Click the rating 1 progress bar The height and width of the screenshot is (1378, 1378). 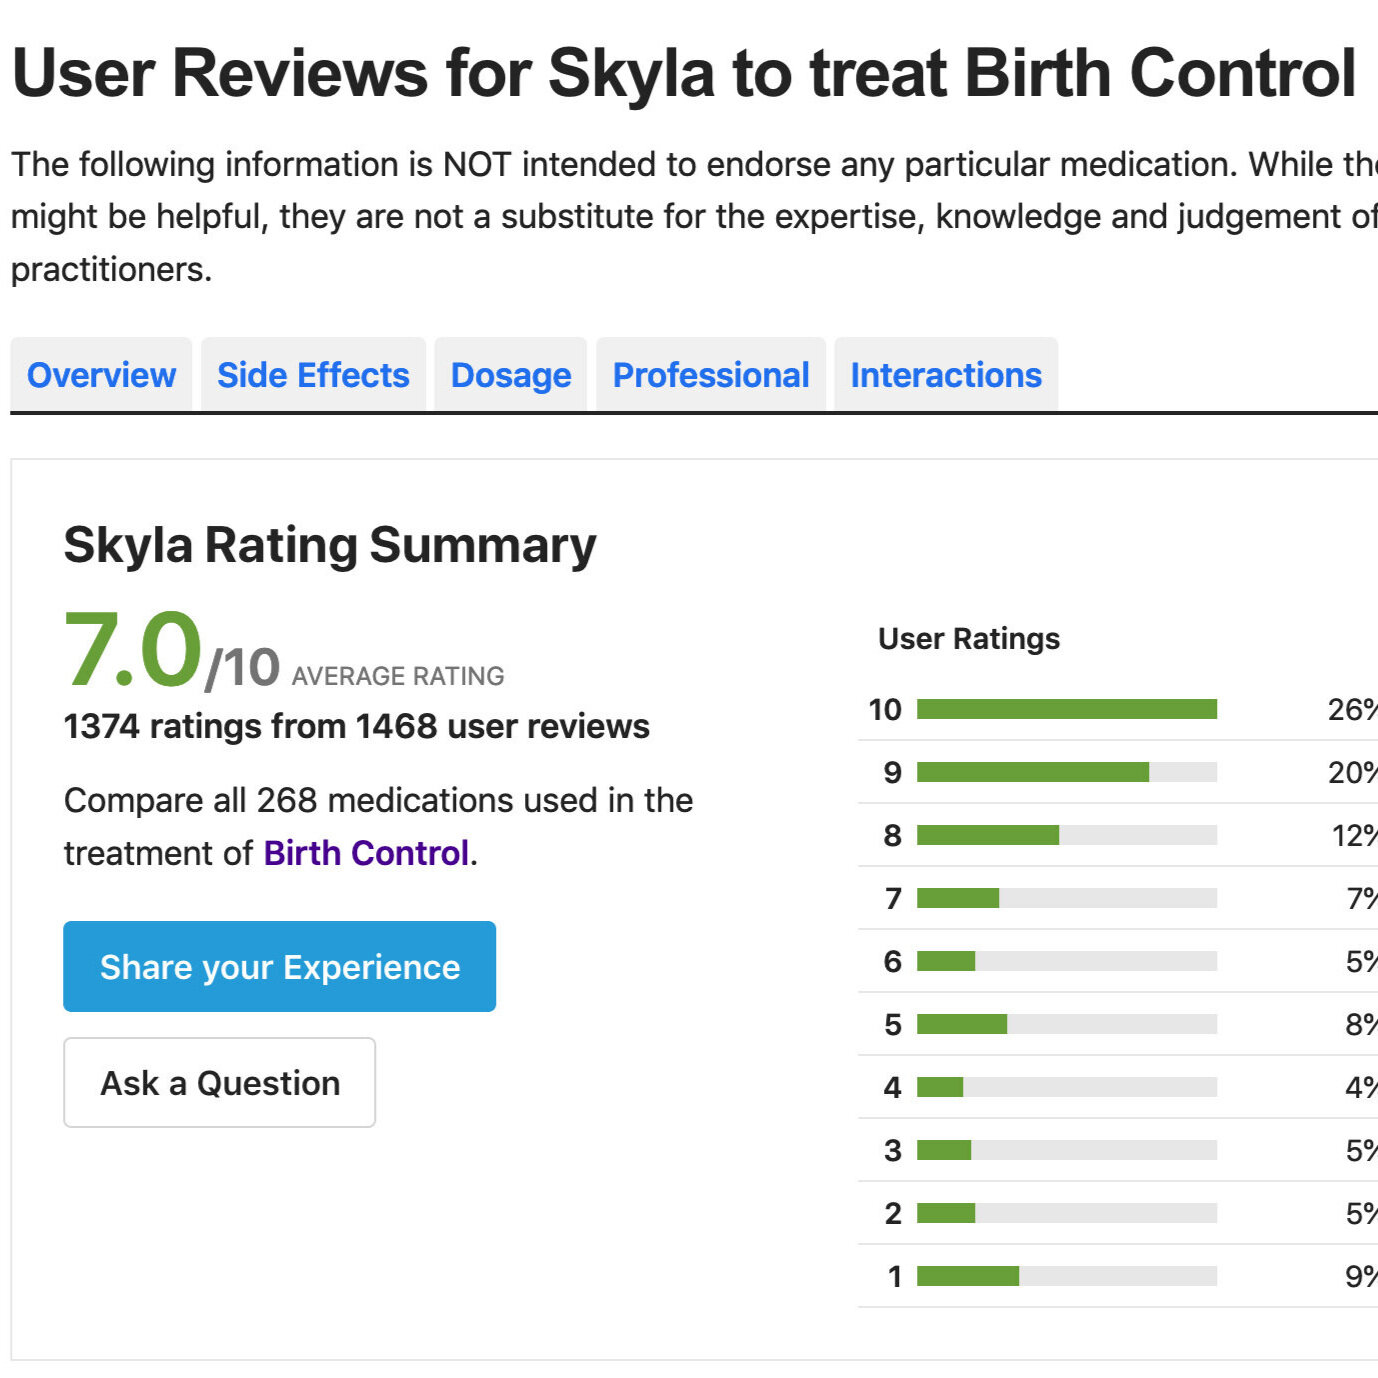tap(1067, 1276)
